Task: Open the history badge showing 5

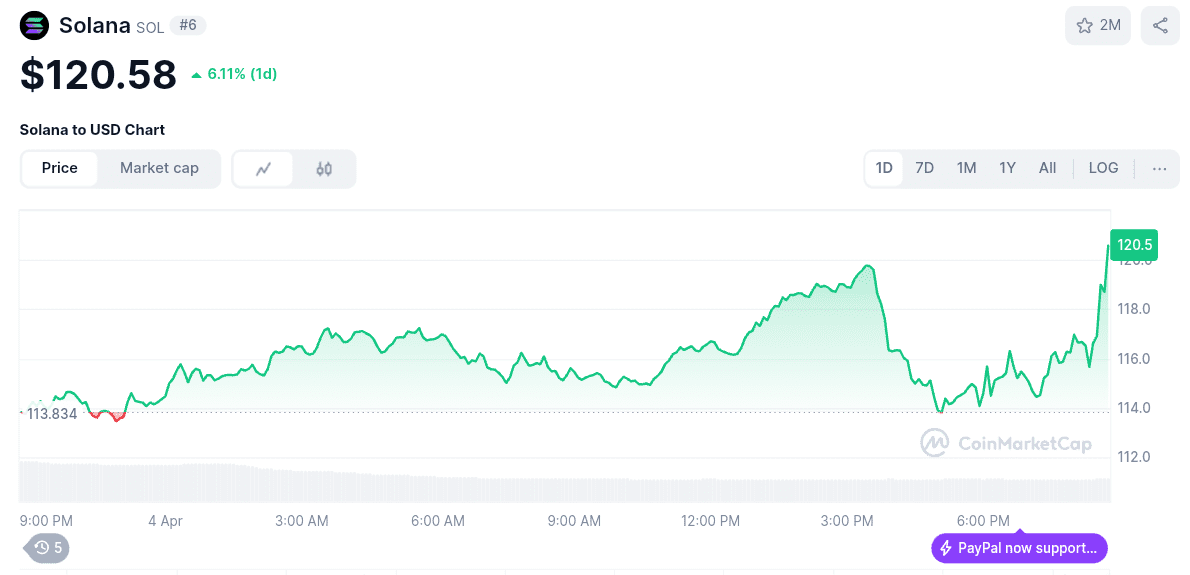Action: (47, 547)
